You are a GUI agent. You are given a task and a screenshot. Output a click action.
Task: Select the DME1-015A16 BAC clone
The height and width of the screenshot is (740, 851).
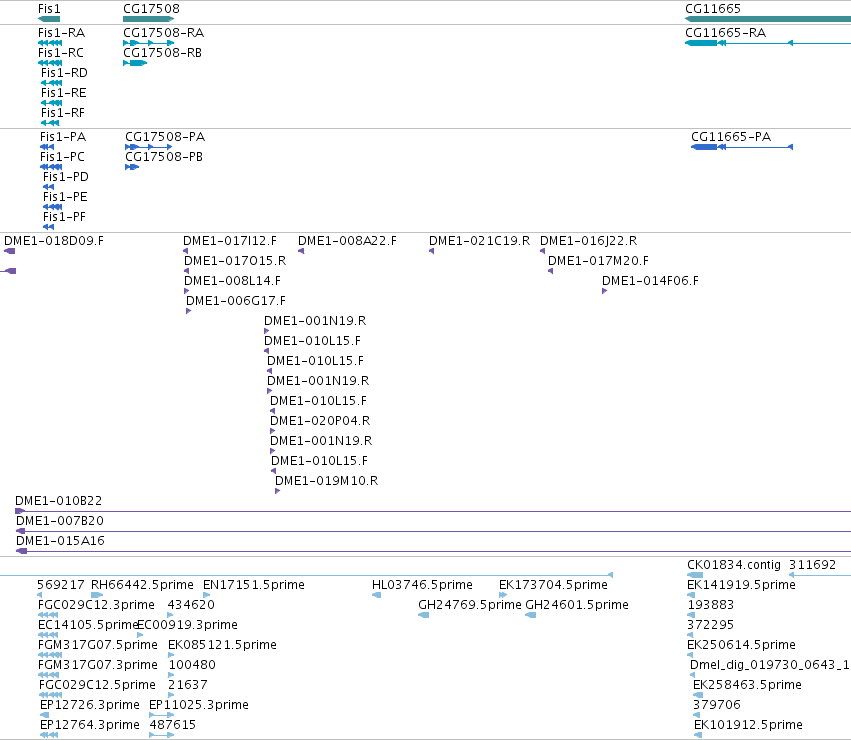[x=60, y=541]
